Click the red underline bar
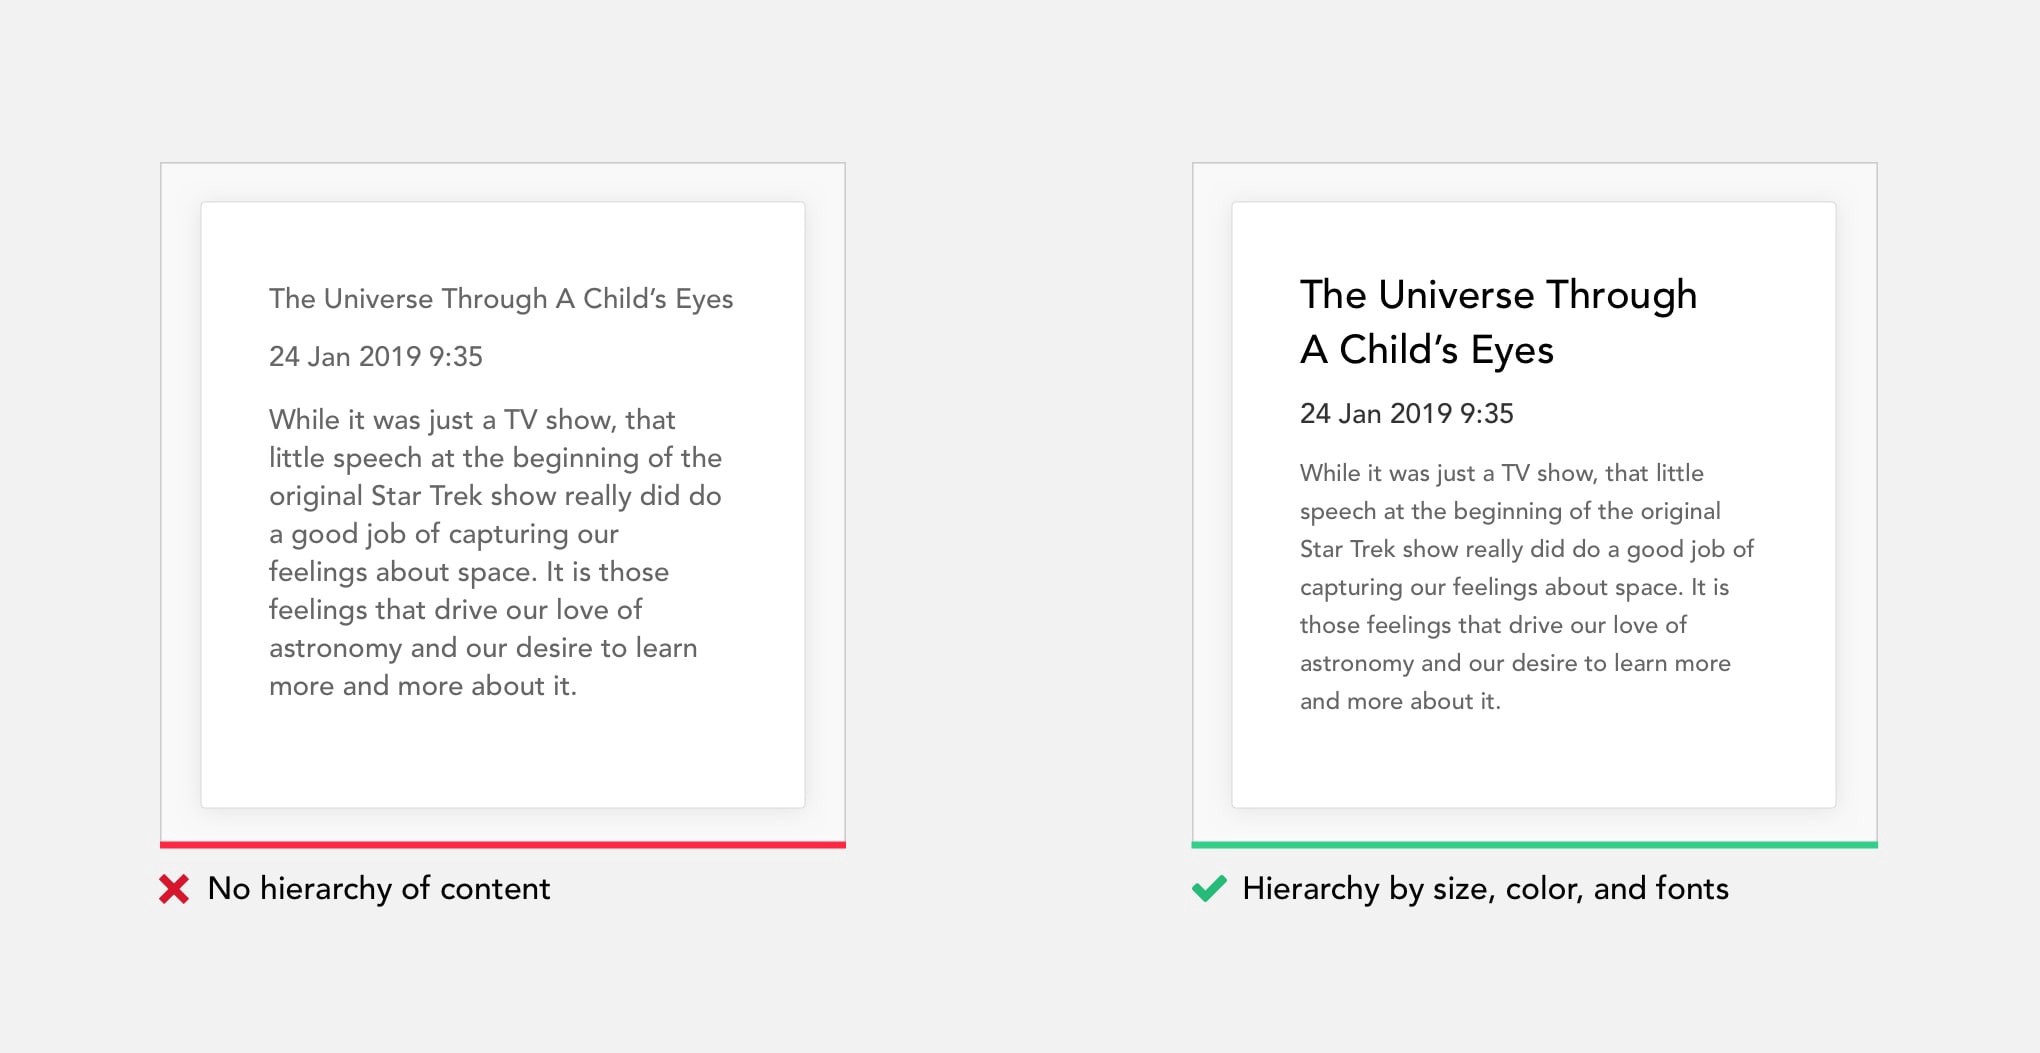The height and width of the screenshot is (1053, 2040). (x=503, y=845)
